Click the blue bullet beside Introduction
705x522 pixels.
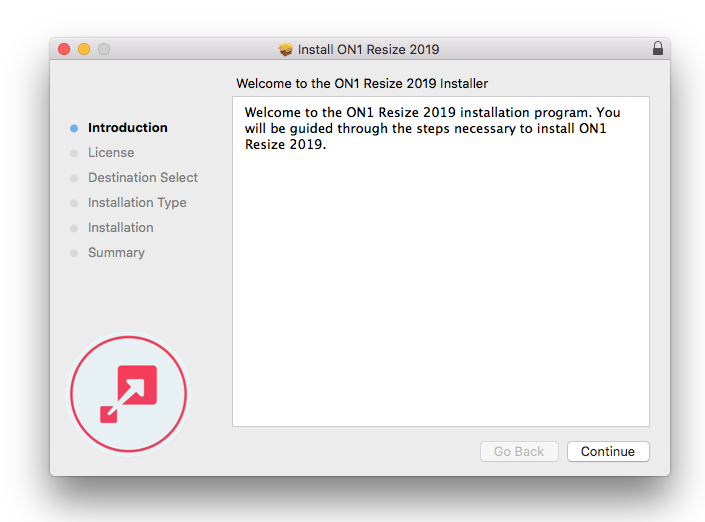[74, 129]
